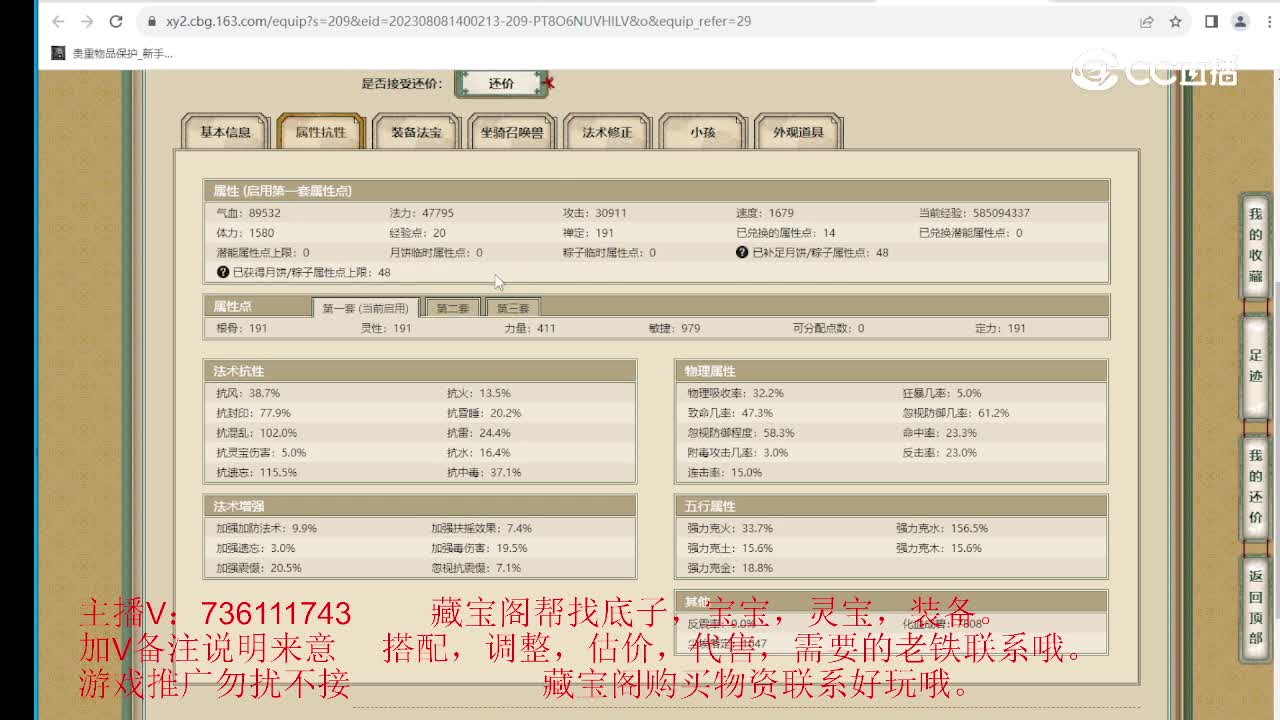Click the 还价 button
This screenshot has width=1280, height=720.
click(503, 84)
